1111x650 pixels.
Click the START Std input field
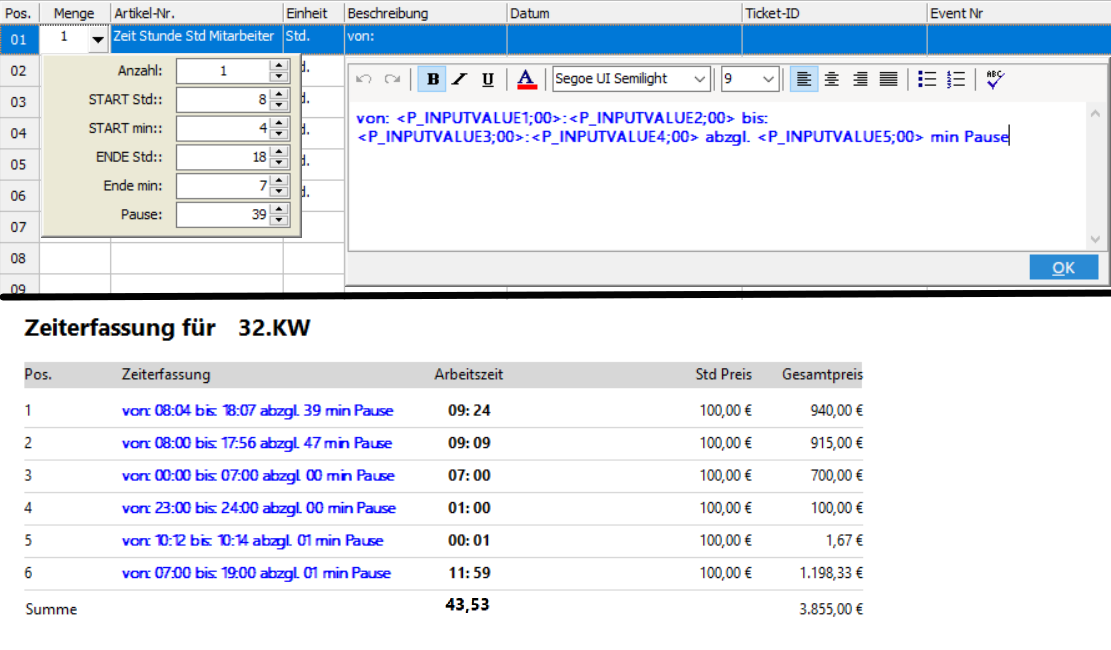[x=223, y=100]
